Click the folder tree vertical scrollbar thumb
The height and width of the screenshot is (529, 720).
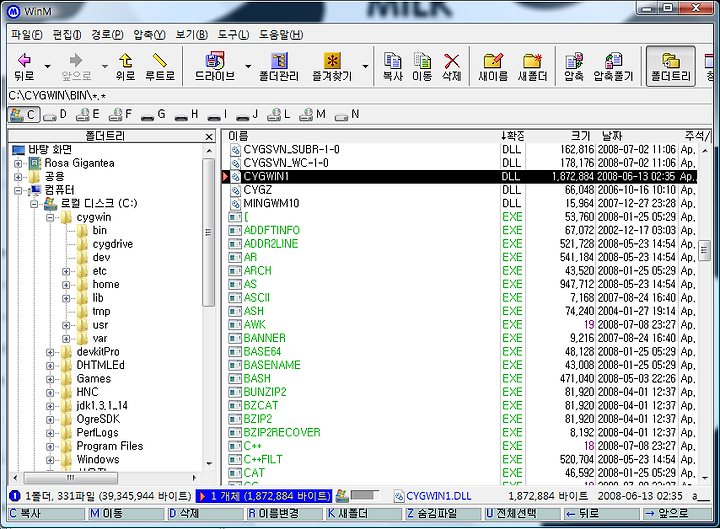[208, 232]
